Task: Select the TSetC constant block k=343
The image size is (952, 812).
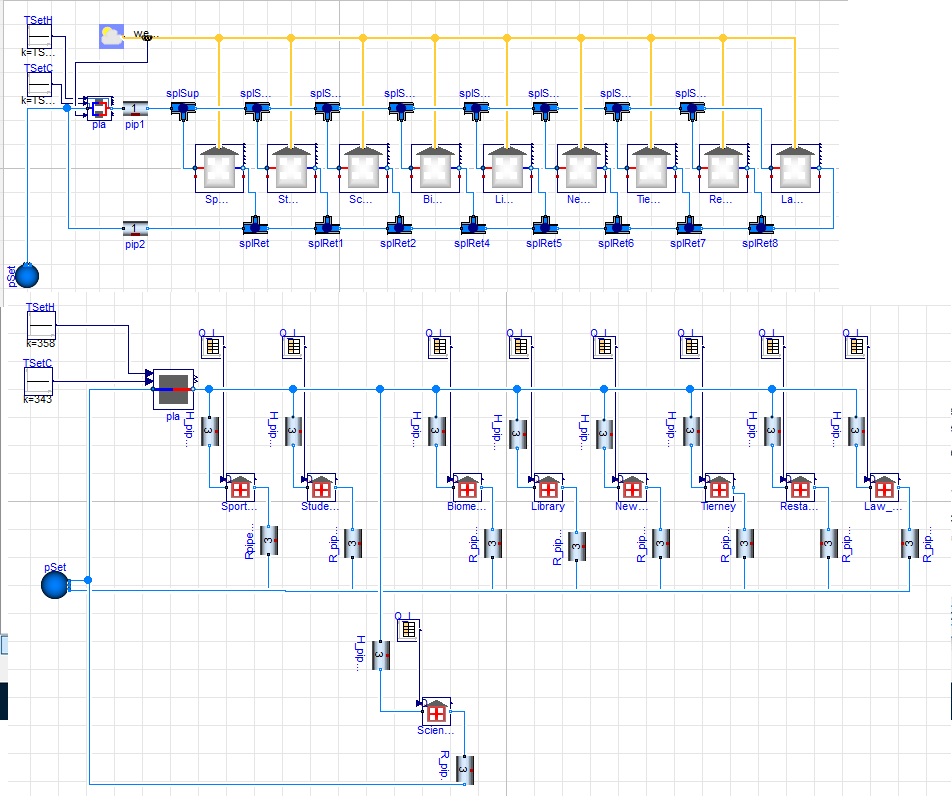Action: tap(38, 381)
